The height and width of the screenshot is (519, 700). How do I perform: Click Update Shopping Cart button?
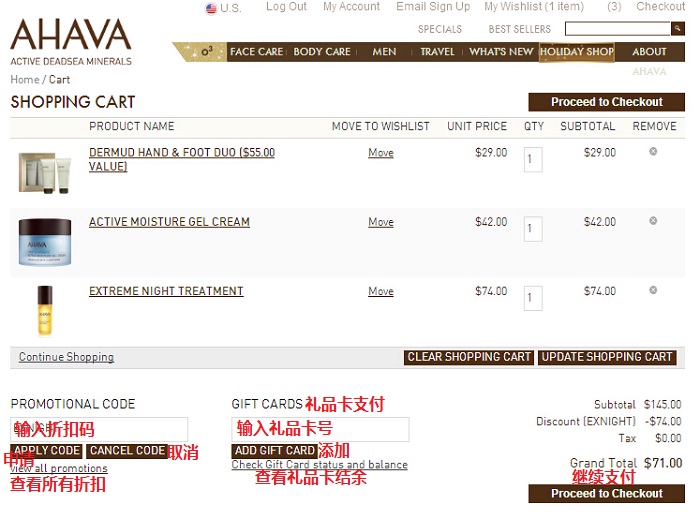coord(607,357)
